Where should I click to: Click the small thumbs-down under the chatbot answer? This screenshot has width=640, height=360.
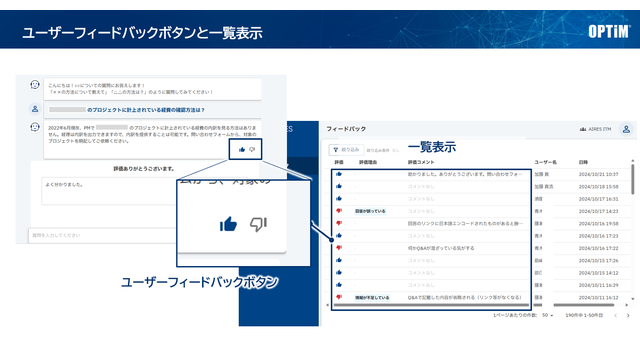(x=252, y=149)
